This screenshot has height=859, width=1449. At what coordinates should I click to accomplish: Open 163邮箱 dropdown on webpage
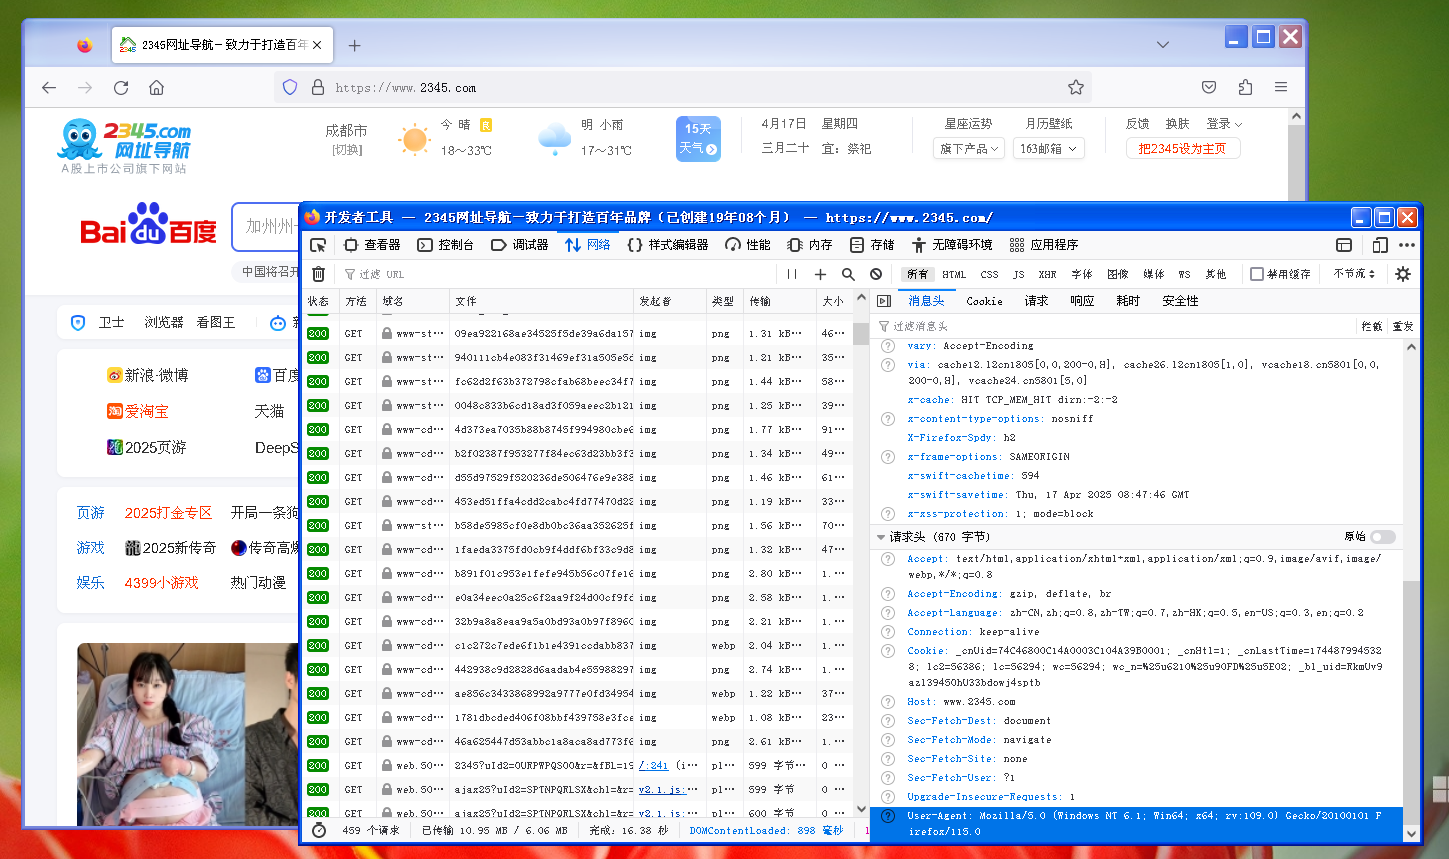(x=1049, y=148)
